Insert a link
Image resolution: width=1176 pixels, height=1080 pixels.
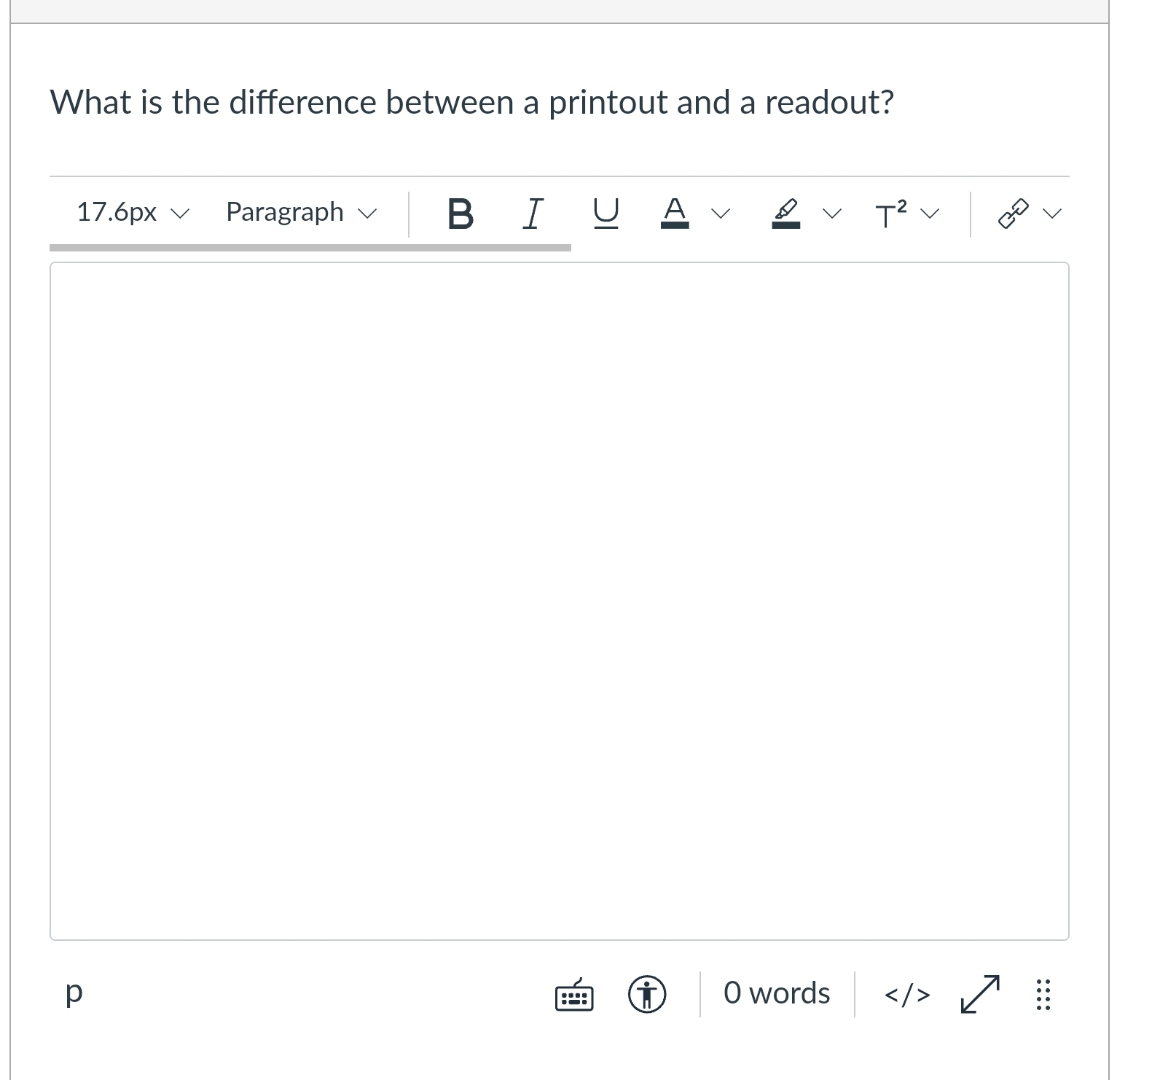coord(1016,212)
